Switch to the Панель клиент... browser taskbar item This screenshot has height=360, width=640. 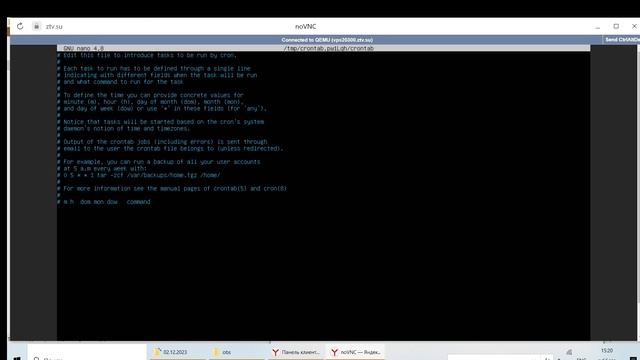[x=296, y=352]
